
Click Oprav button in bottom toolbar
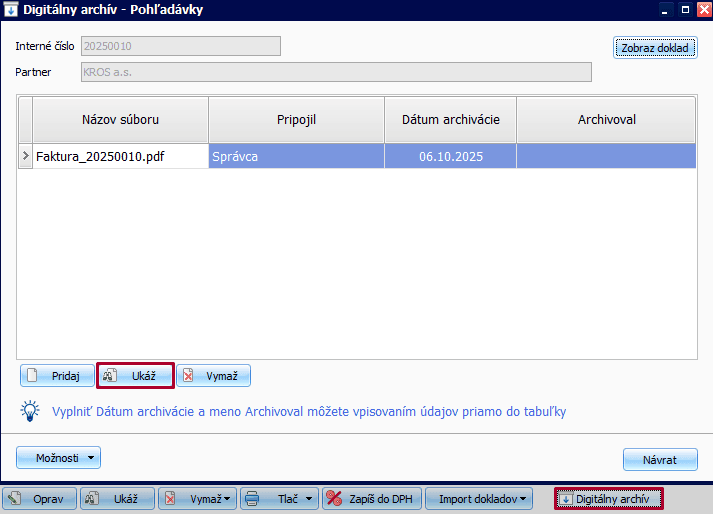(40, 498)
